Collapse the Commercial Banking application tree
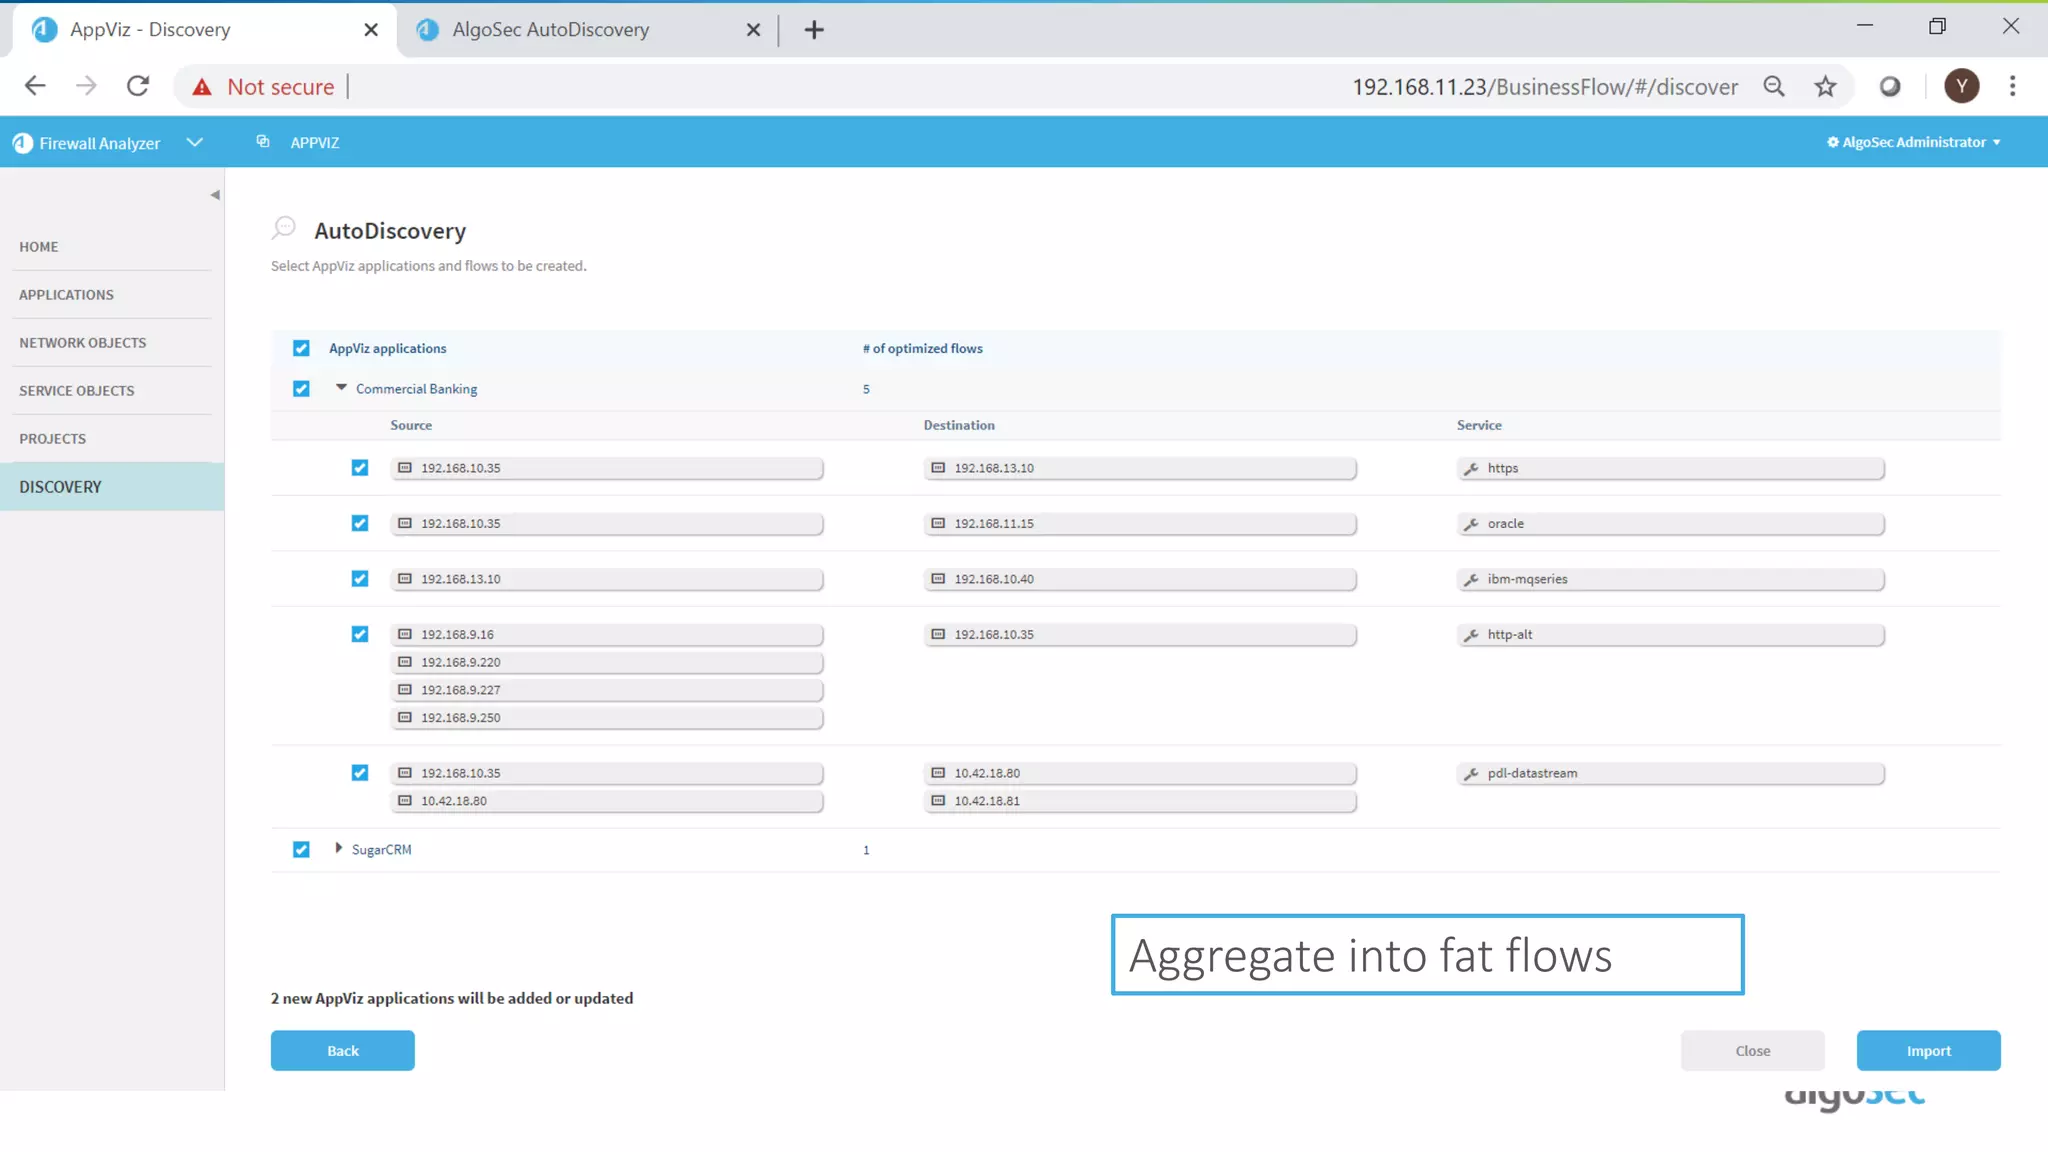2048x1152 pixels. [x=341, y=387]
